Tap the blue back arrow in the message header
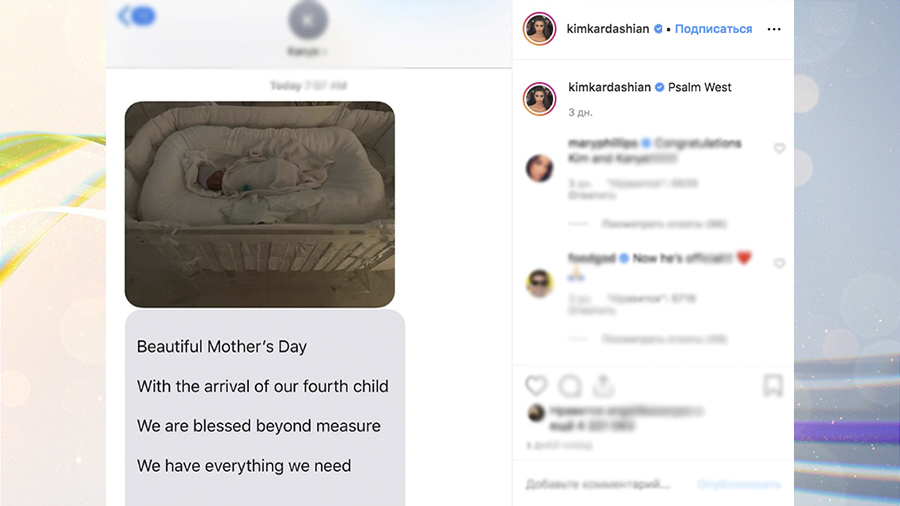Image resolution: width=900 pixels, height=506 pixels. click(137, 15)
